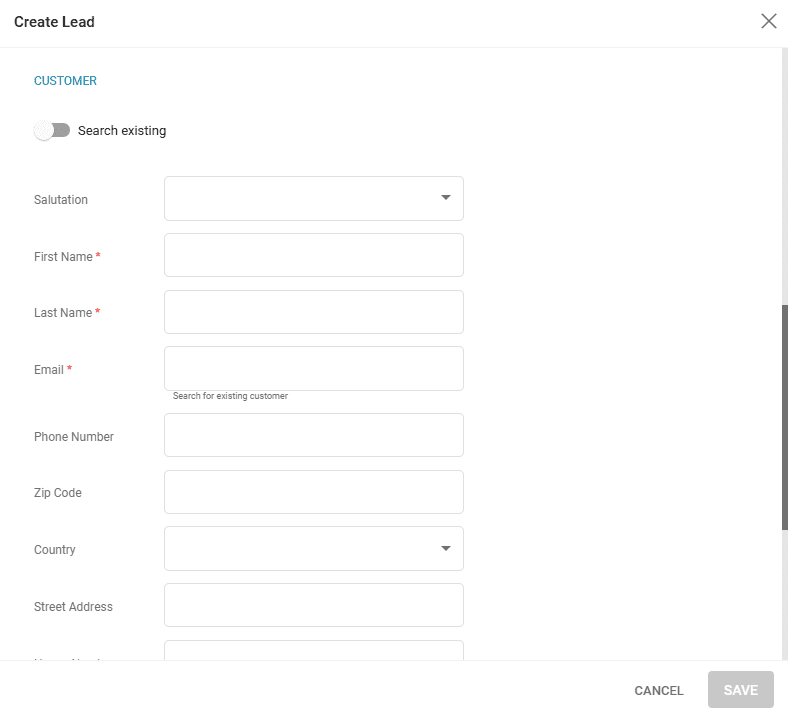Focus the Zip Code input
Image resolution: width=788 pixels, height=716 pixels.
coord(313,492)
